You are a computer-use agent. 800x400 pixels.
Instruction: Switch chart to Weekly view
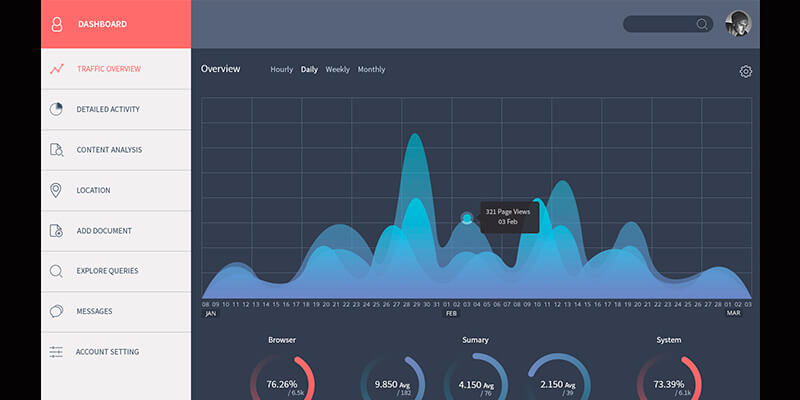[338, 69]
